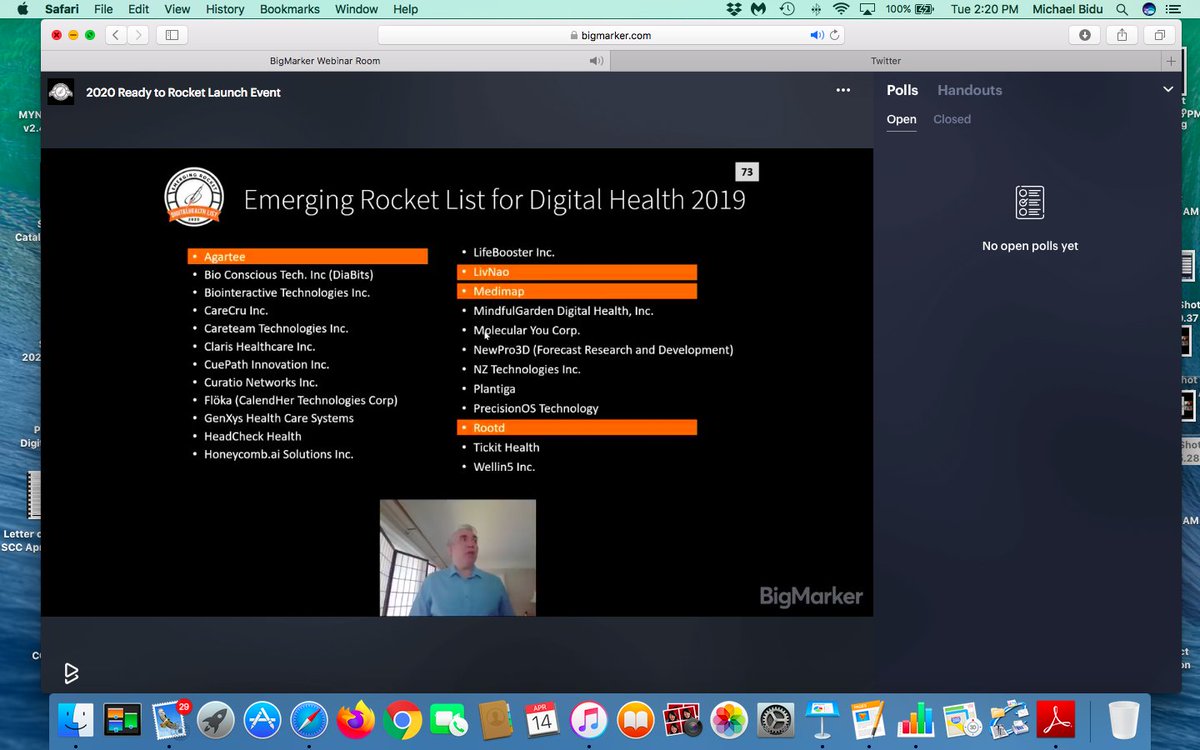Viewport: 1200px width, 750px height.
Task: Mute the BigMarker Webinar Room tab audio
Action: [596, 61]
